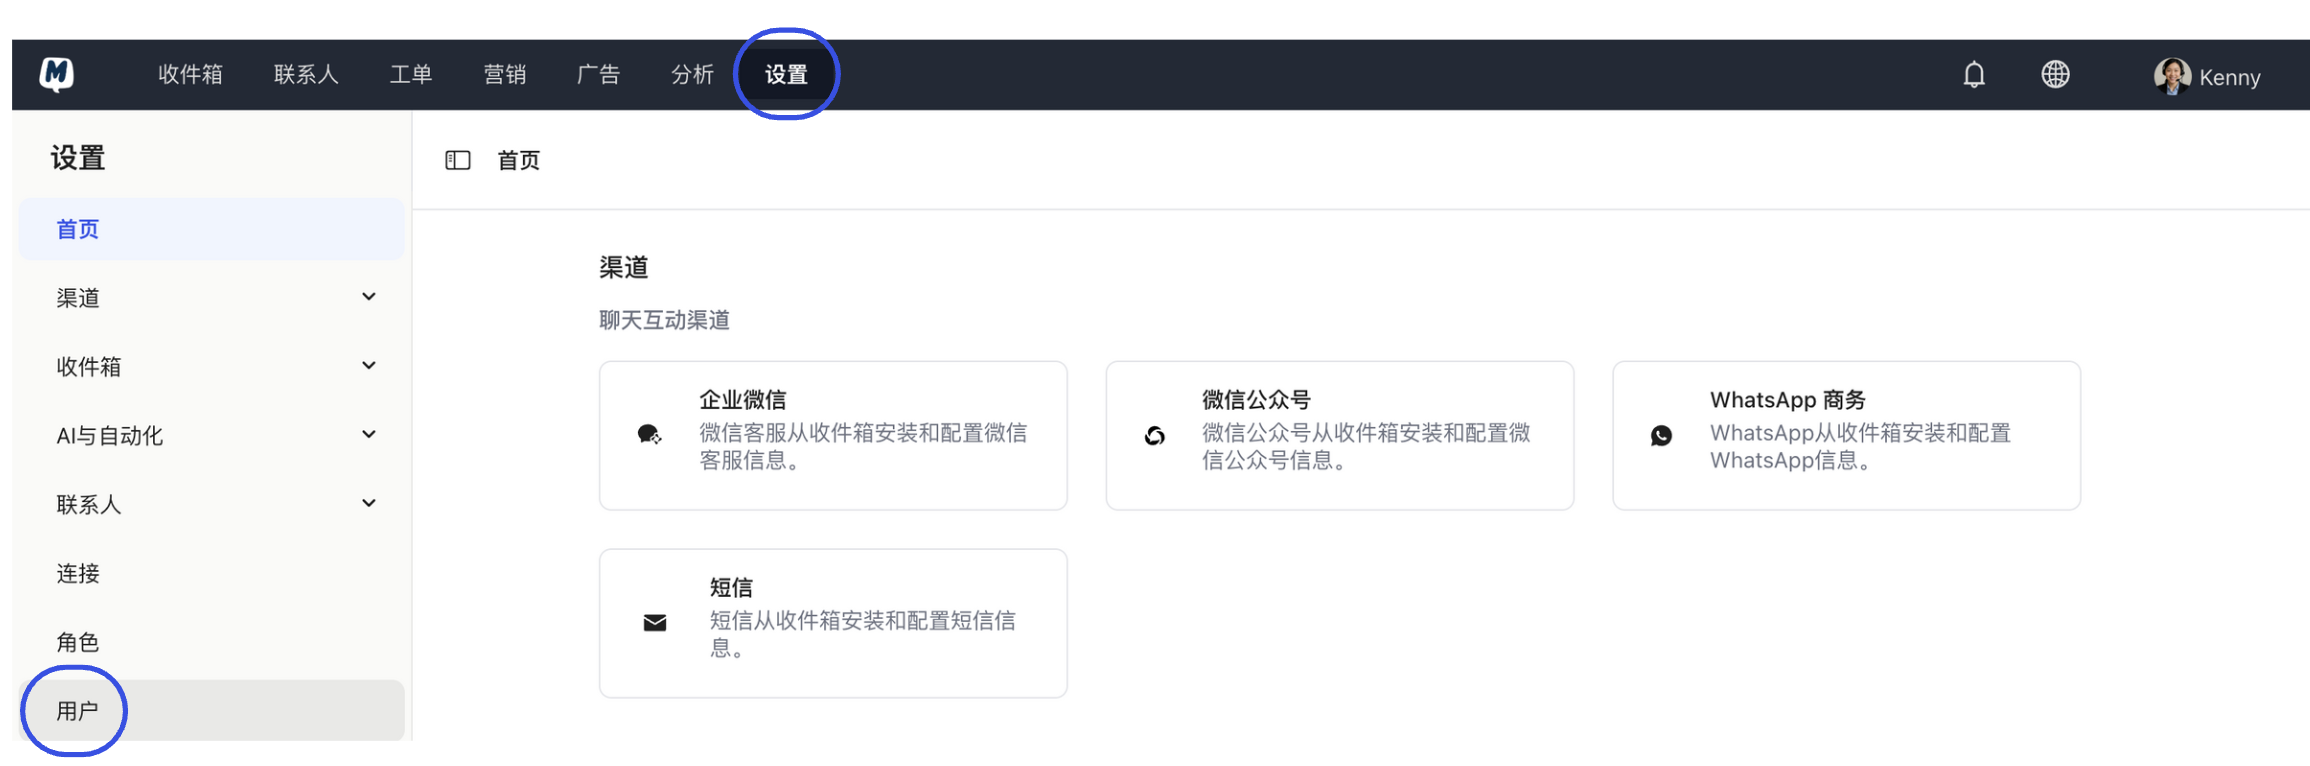Expand the 联系人 sidebar chevron
Screen dimensions: 2310x766
click(369, 503)
